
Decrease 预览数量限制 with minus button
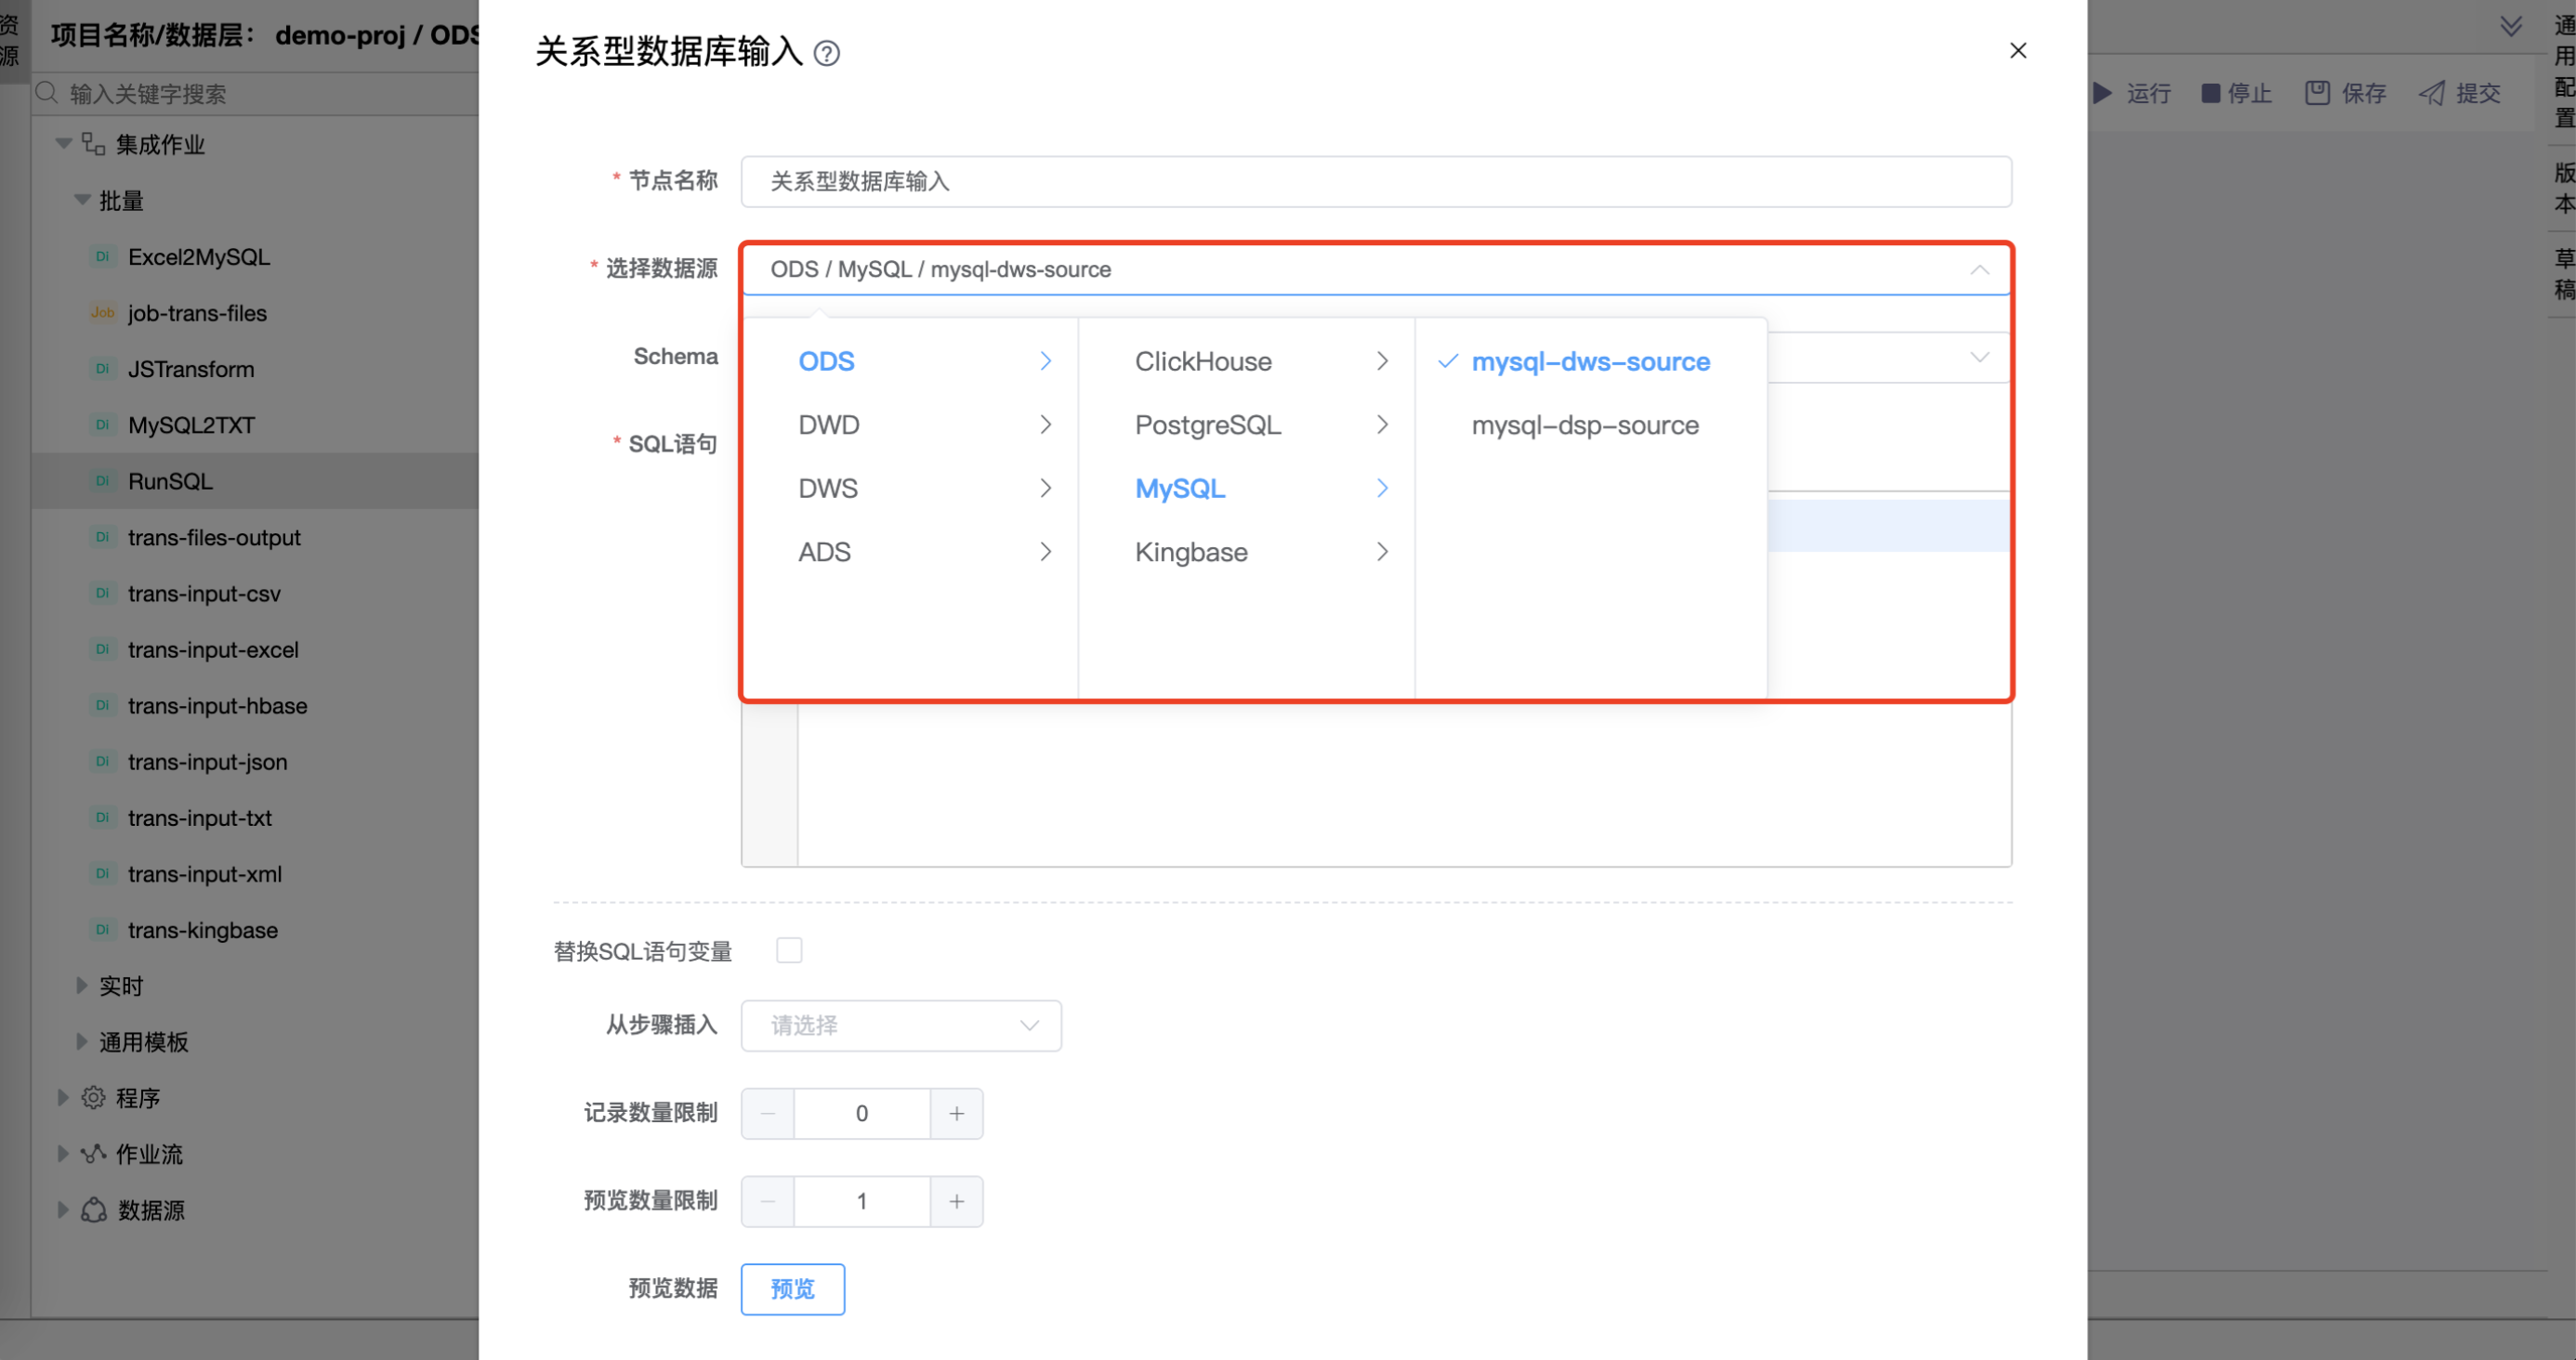pos(768,1201)
